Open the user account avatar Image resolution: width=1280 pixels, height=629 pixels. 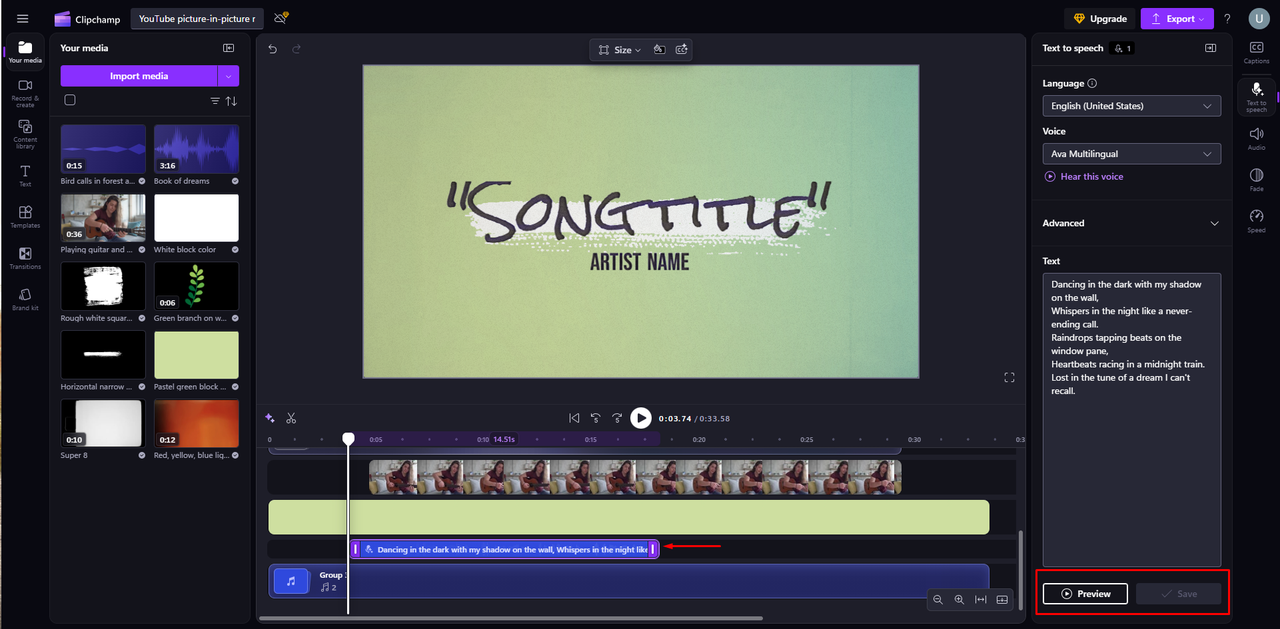1258,18
